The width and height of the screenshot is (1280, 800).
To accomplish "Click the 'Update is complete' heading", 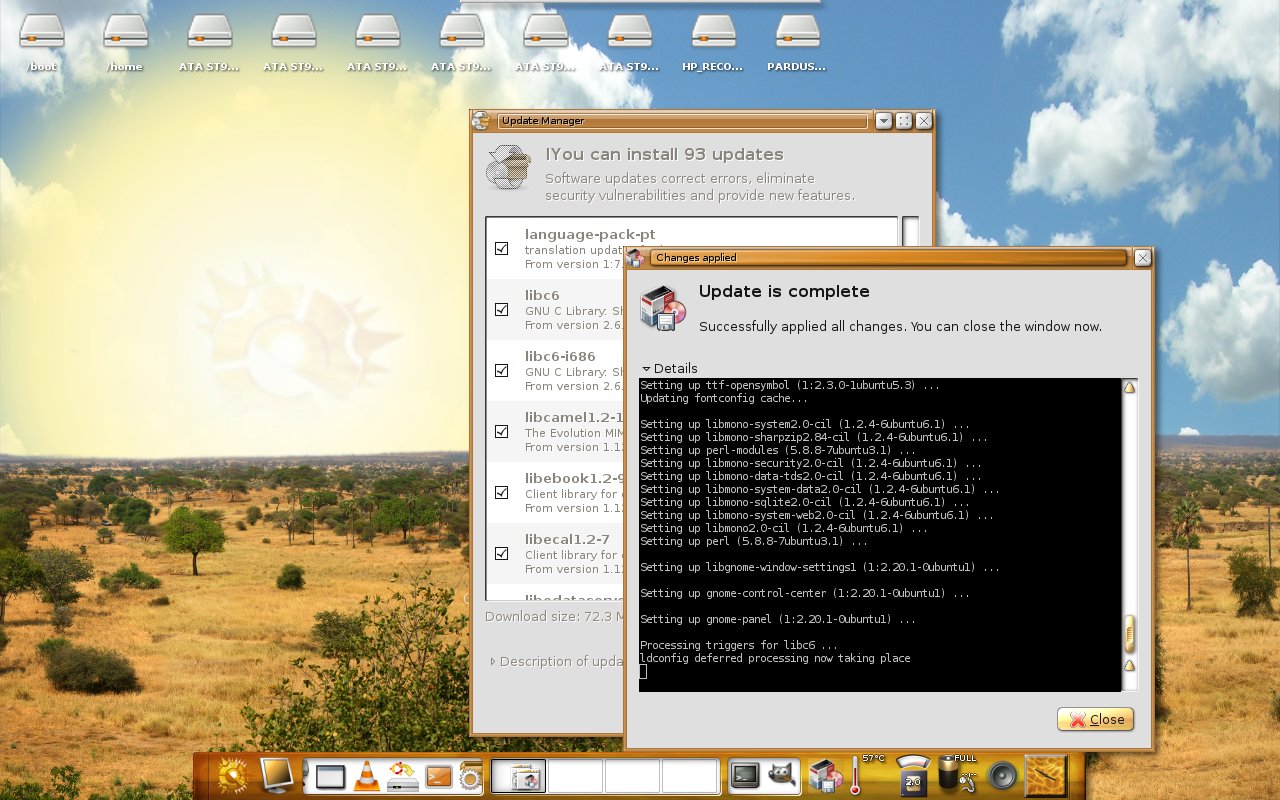I will pos(784,291).
